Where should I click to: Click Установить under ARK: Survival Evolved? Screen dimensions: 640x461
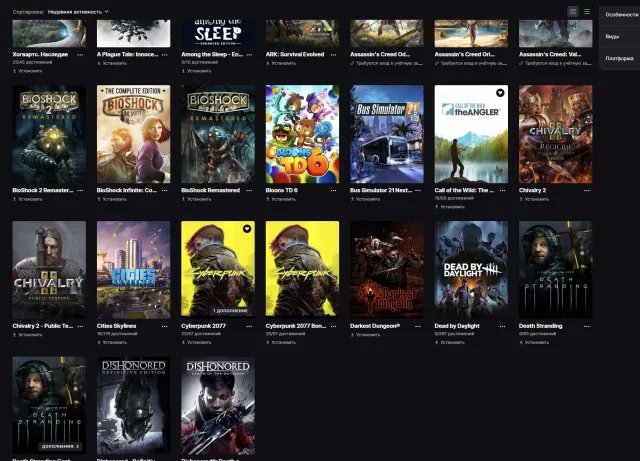[281, 63]
